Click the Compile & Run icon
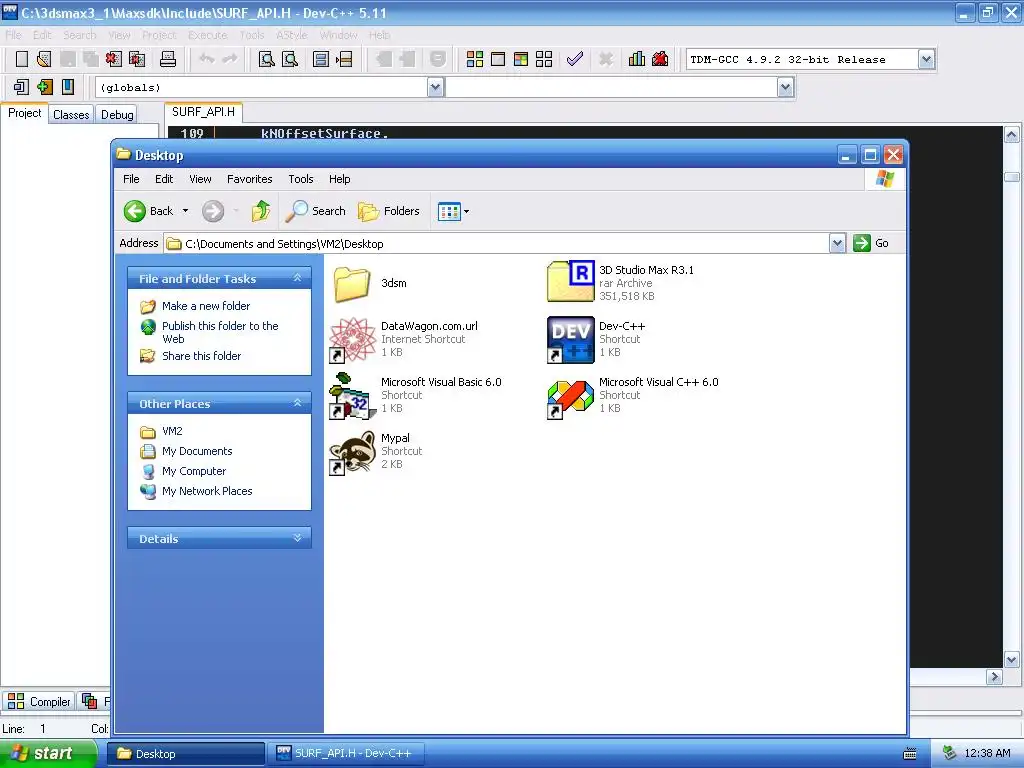1024x768 pixels. click(520, 59)
